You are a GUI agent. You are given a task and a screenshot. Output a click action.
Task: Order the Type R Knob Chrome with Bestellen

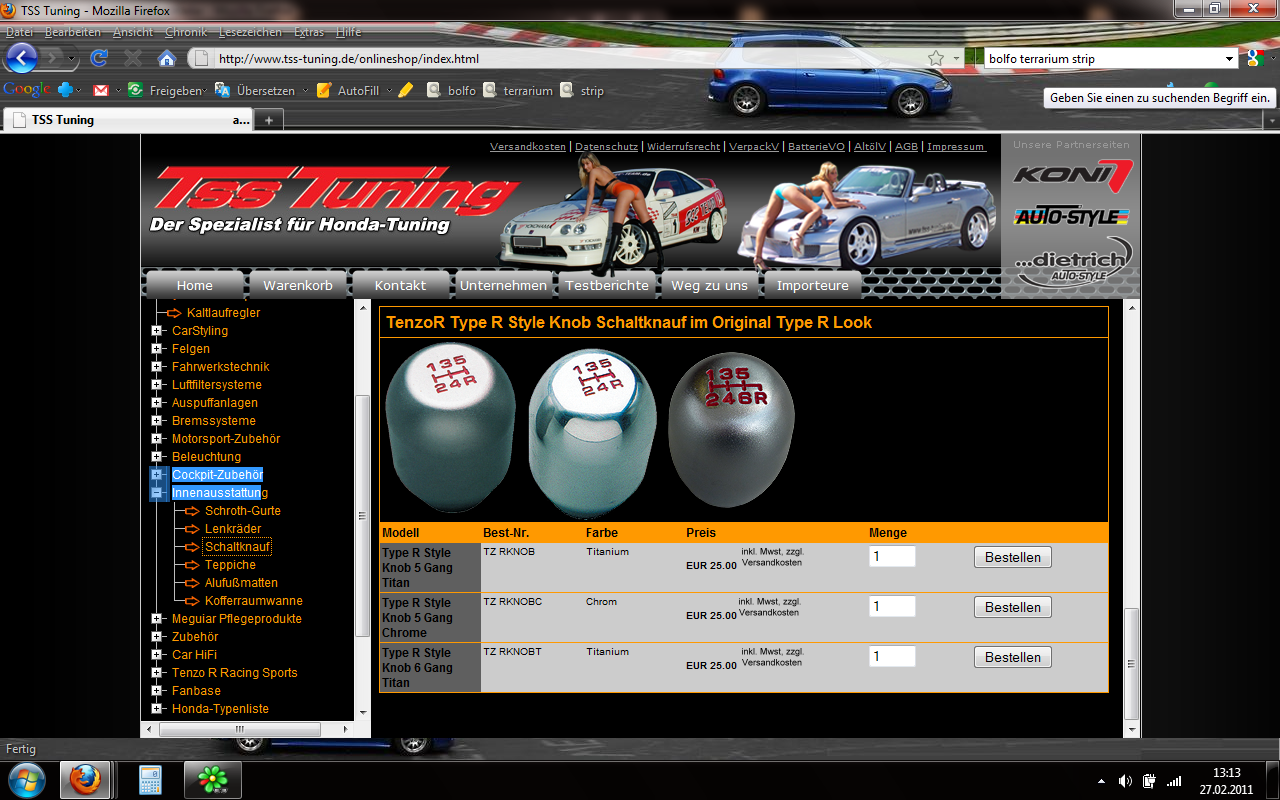point(1012,607)
